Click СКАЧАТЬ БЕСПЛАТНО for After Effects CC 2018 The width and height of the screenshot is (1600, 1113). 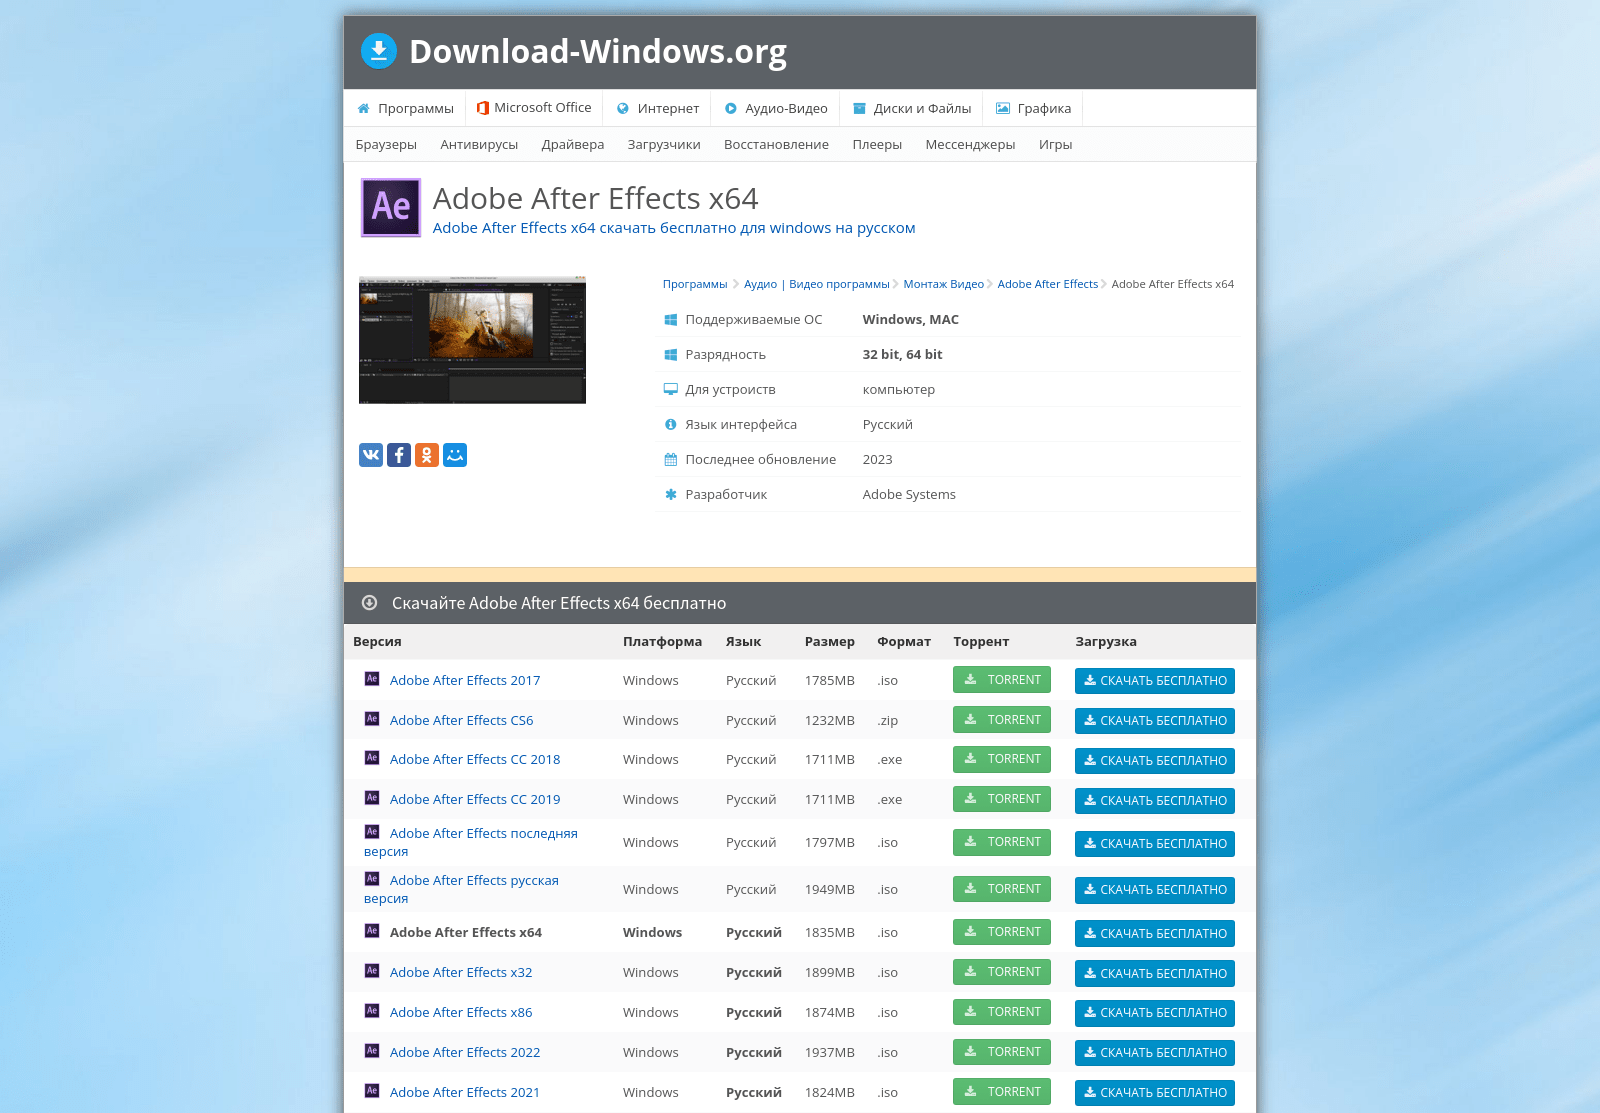point(1155,760)
